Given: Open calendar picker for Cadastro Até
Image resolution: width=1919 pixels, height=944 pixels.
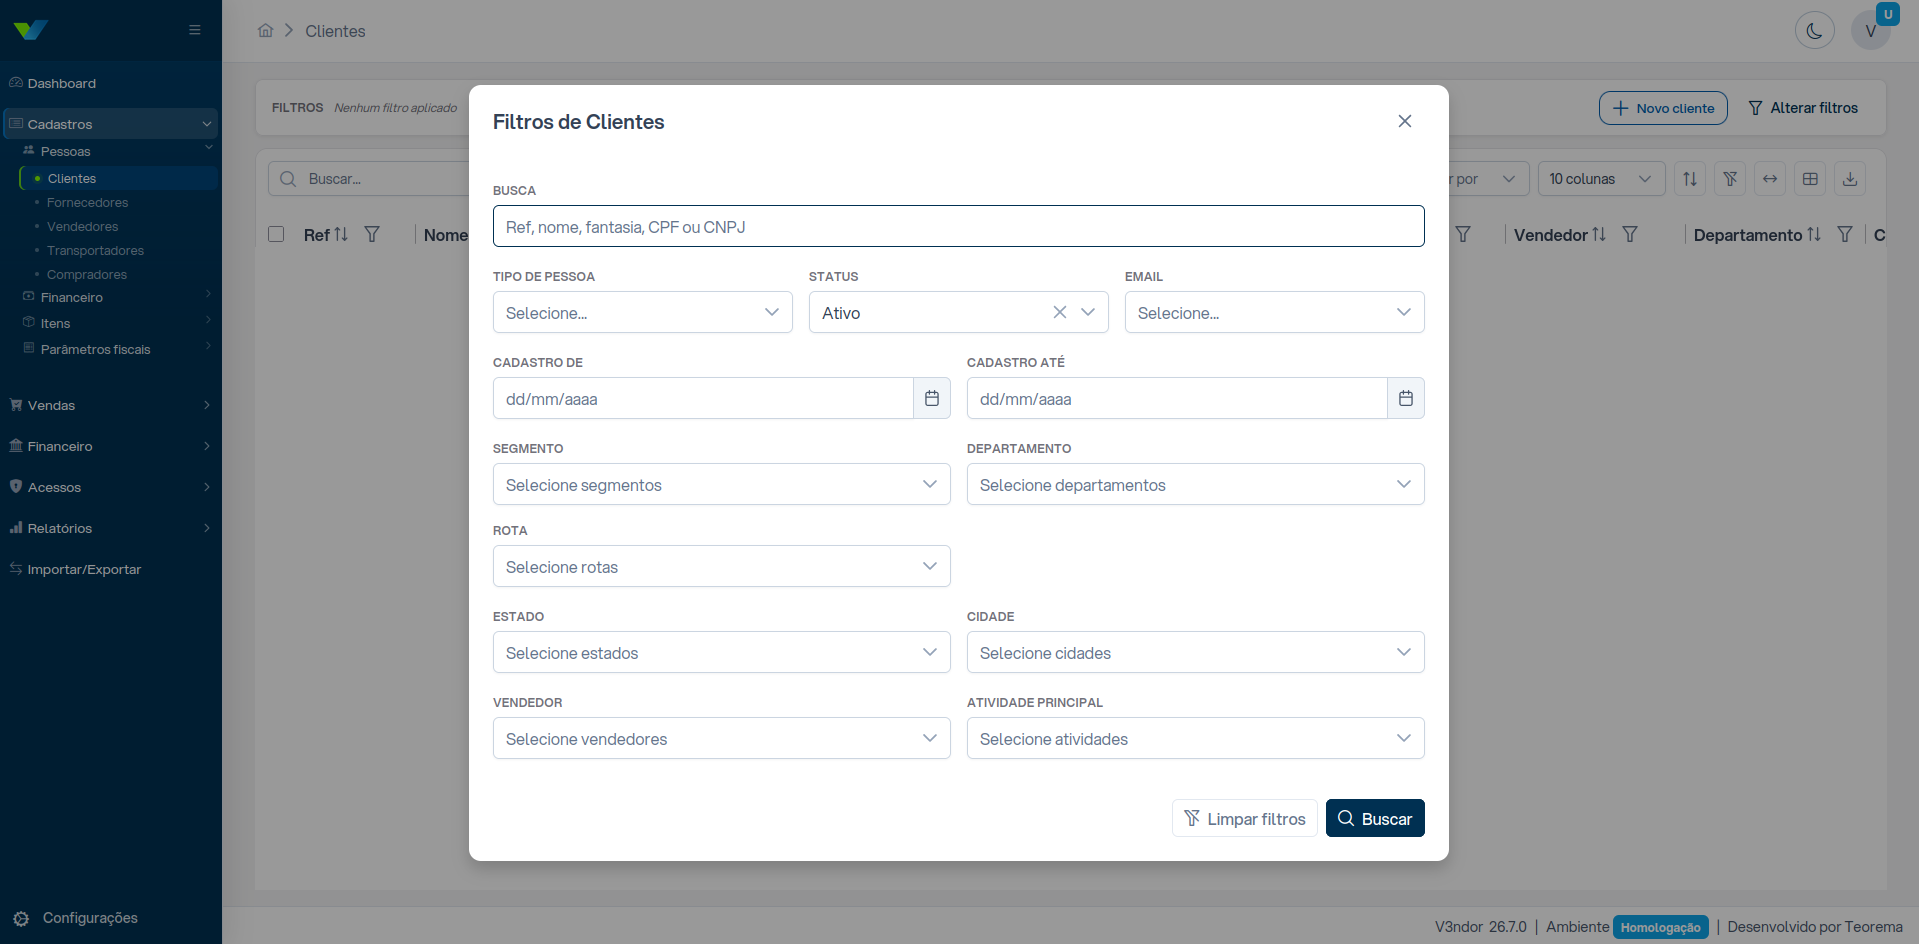Looking at the screenshot, I should pyautogui.click(x=1406, y=398).
